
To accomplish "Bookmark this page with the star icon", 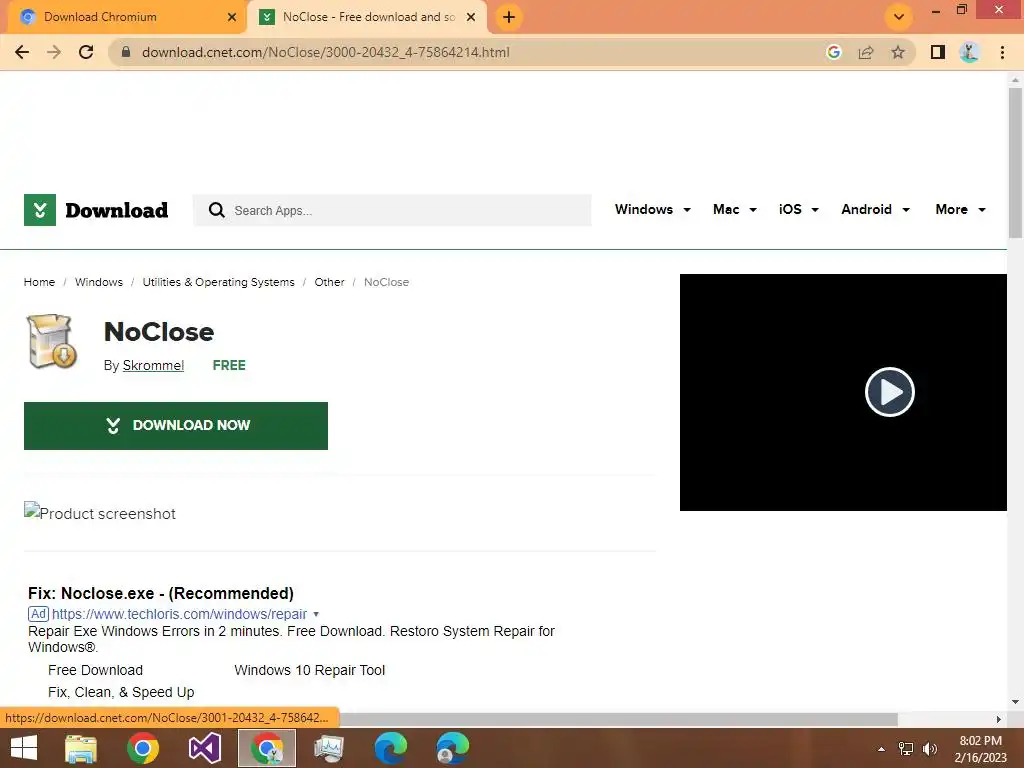I will (x=898, y=52).
